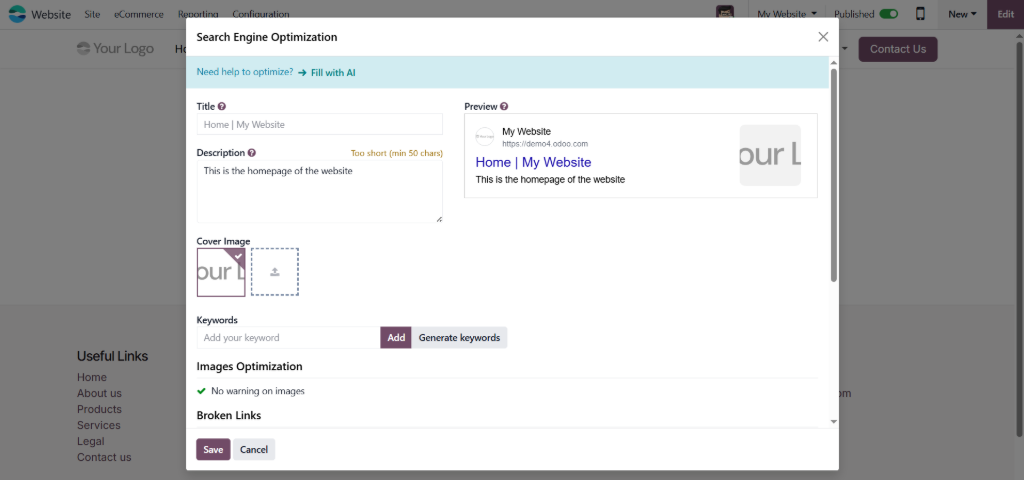Screen dimensions: 1024x480
Task: Open the eCommerce menu
Action: tap(138, 14)
